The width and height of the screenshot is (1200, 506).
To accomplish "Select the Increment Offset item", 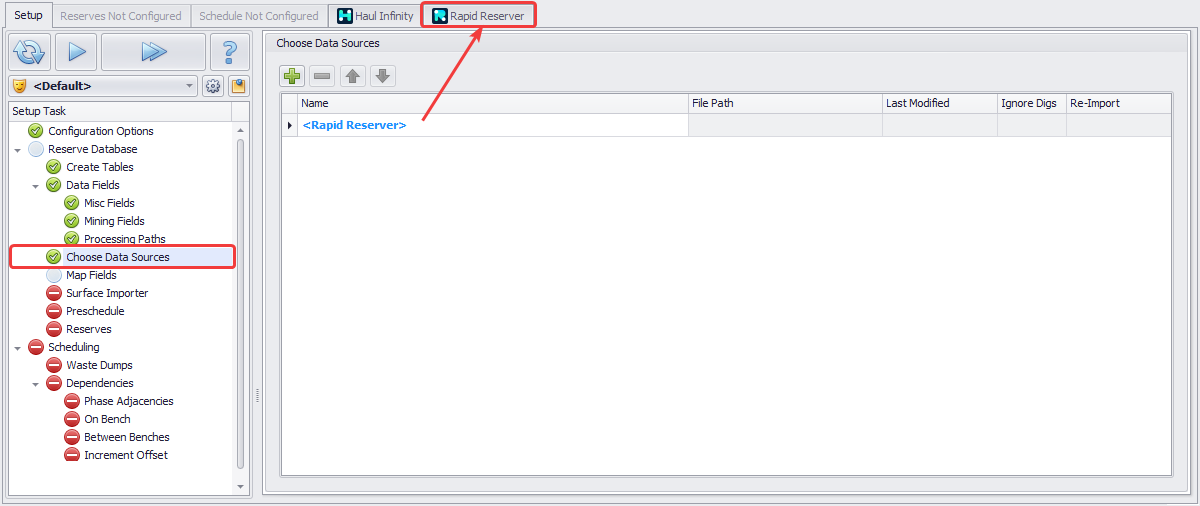I will pyautogui.click(x=126, y=455).
